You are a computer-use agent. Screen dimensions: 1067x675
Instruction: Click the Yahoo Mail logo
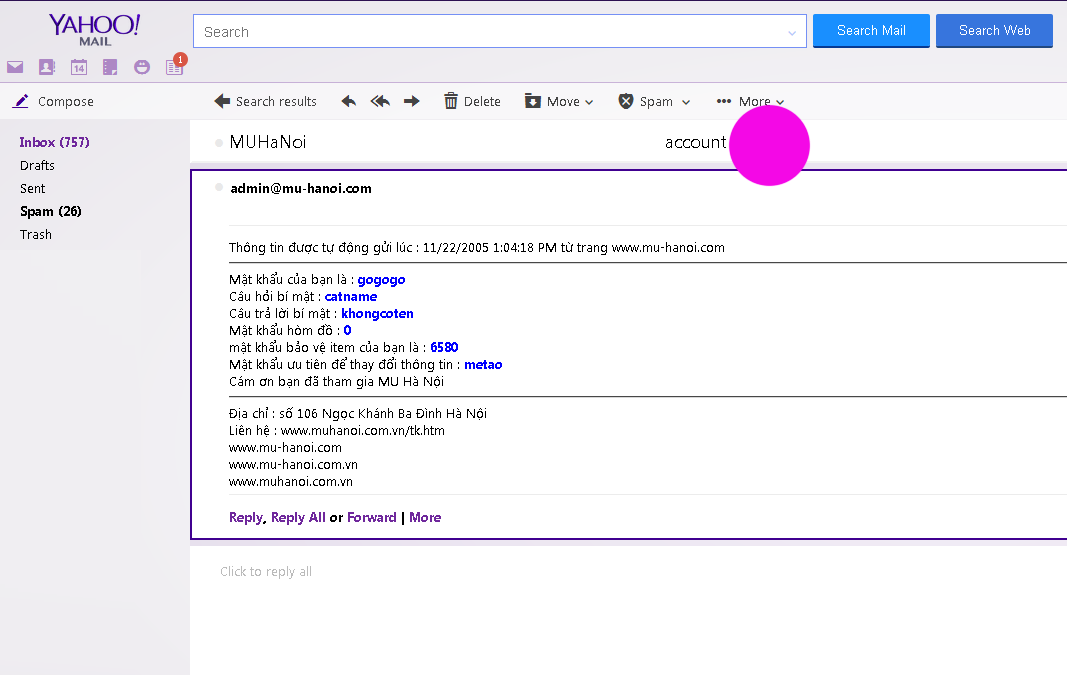tap(95, 30)
